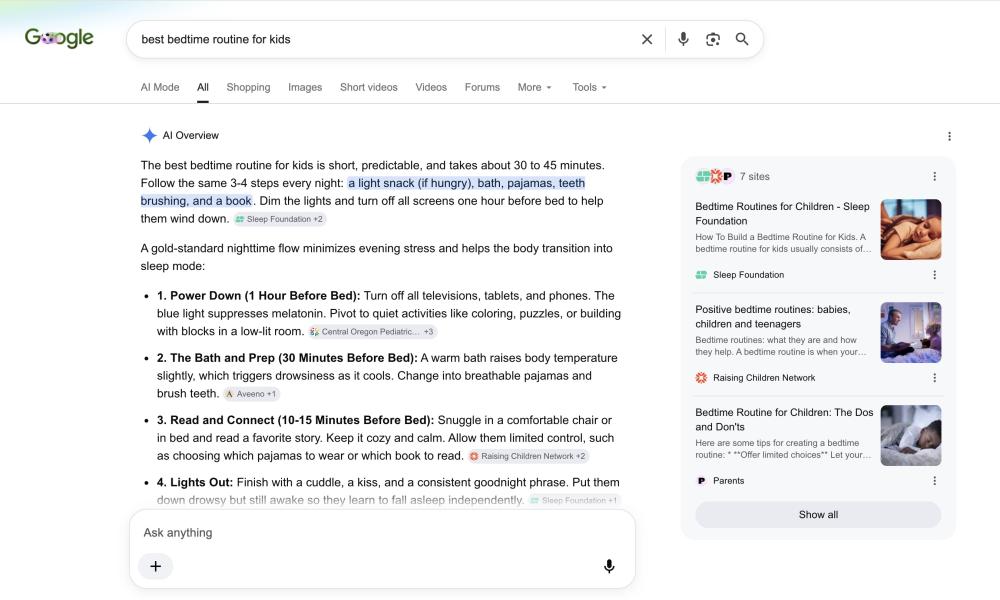The image size is (1000, 600).
Task: Open Sleep Foundation +1 citation chip
Action: 574,501
